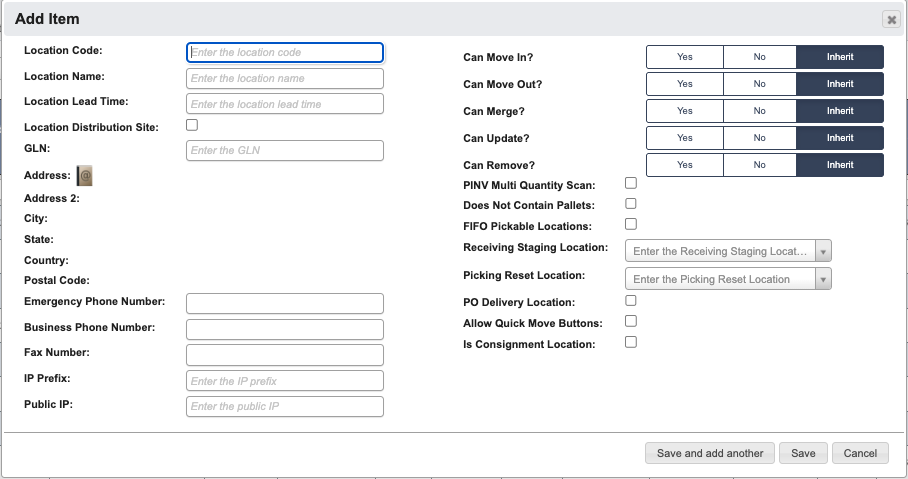Enable PO Delivery Location checkbox

(631, 301)
